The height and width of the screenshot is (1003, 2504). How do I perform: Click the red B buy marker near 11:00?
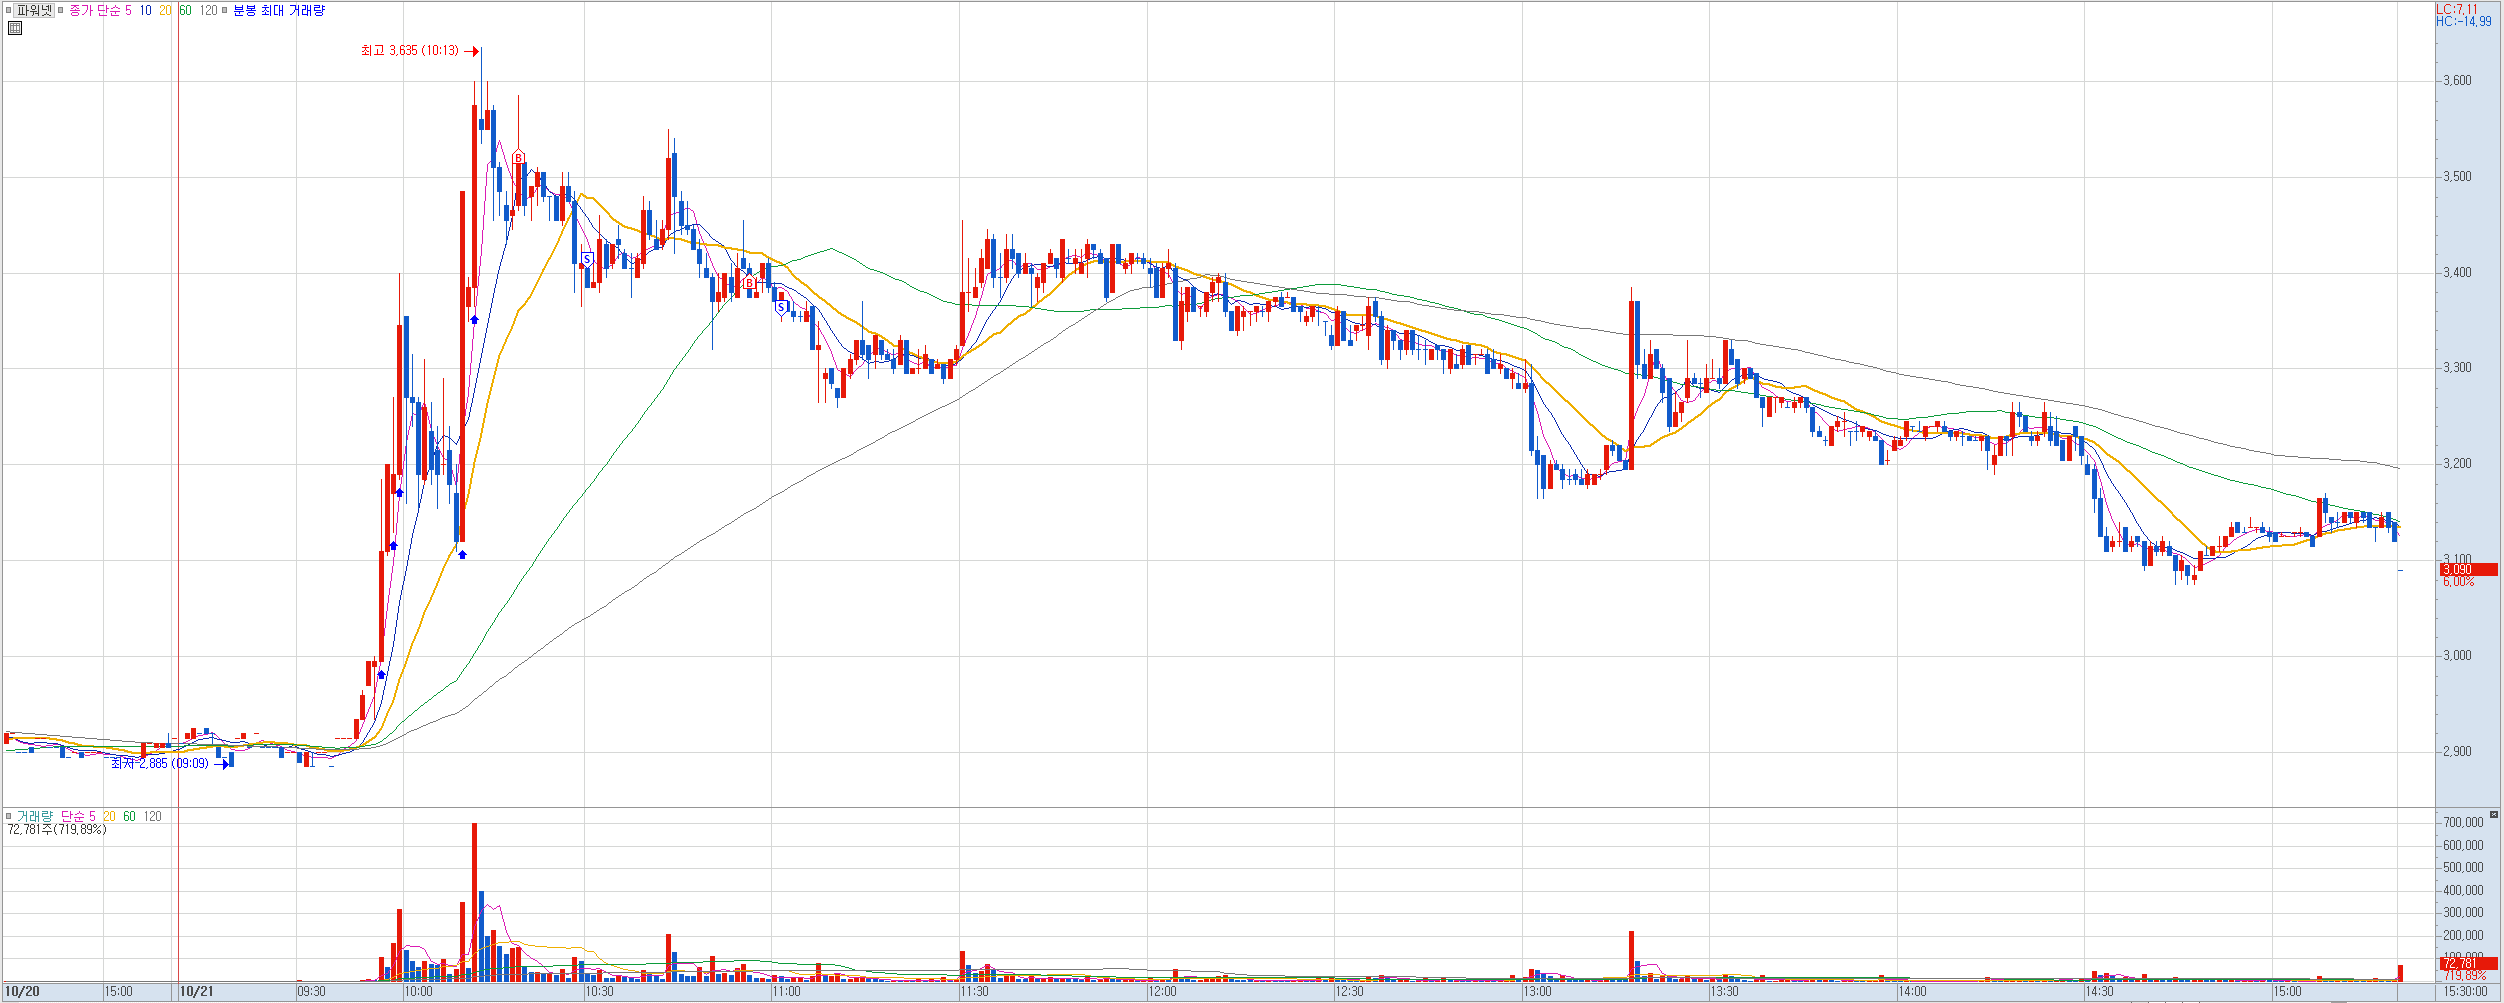(749, 283)
